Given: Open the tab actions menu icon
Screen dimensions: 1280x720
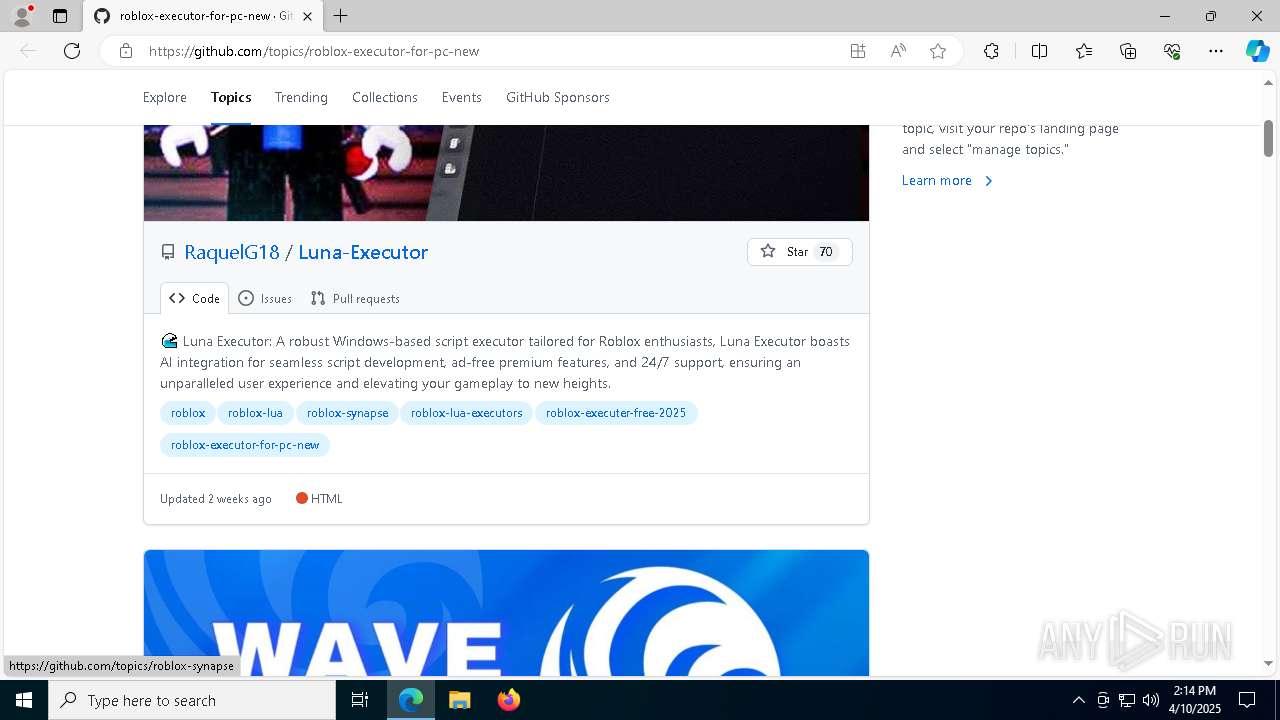Looking at the screenshot, I should [60, 16].
